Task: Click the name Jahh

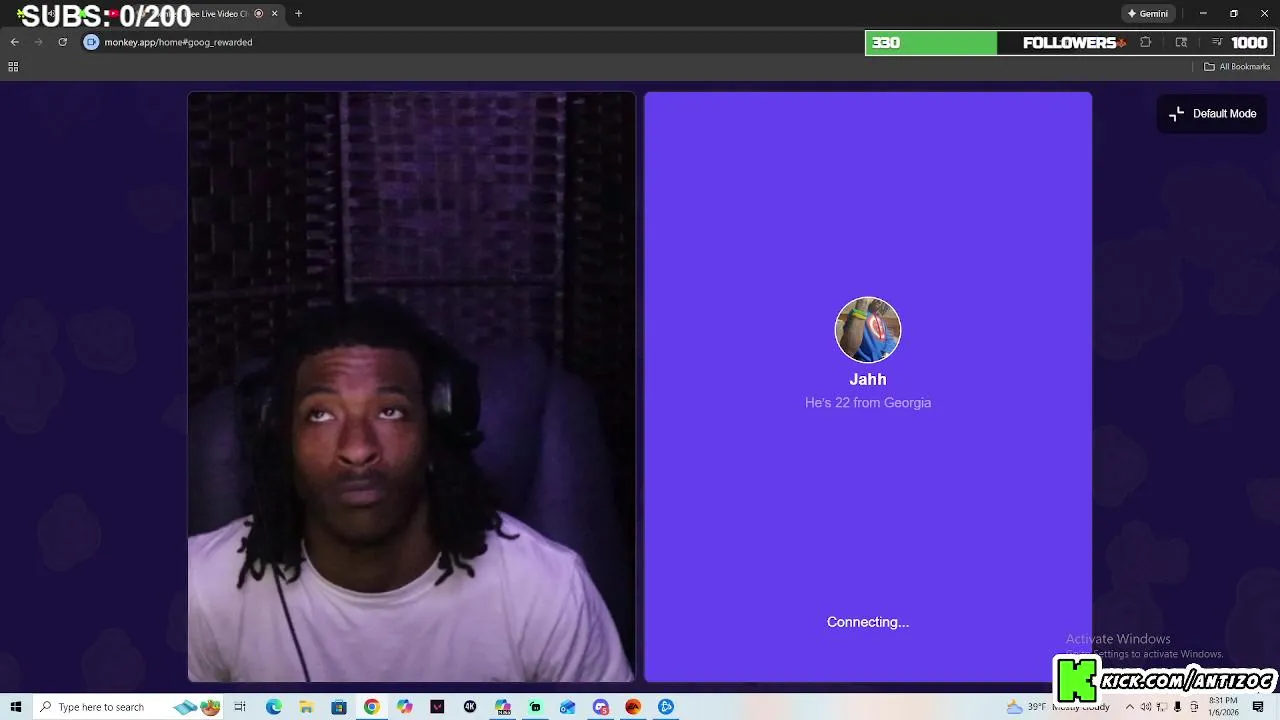Action: (x=868, y=380)
